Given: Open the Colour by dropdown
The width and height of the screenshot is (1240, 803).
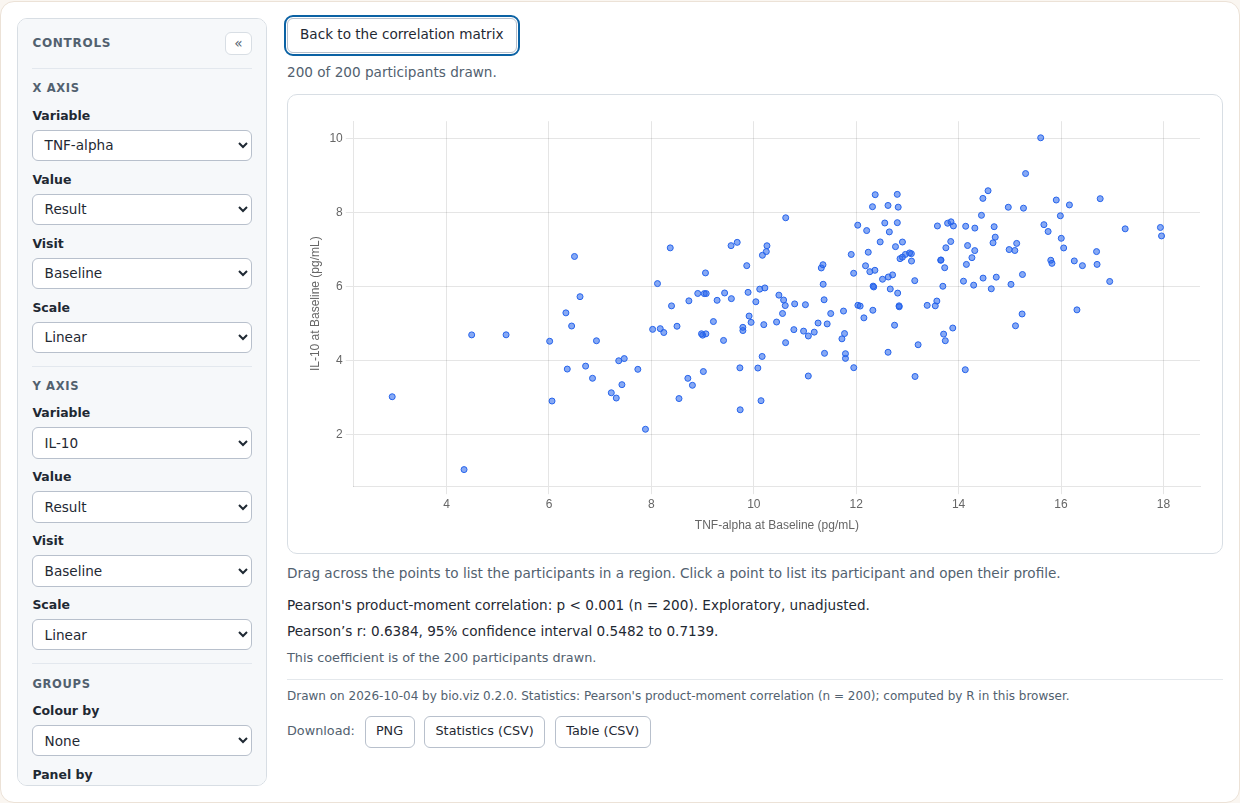Looking at the screenshot, I should coord(142,741).
